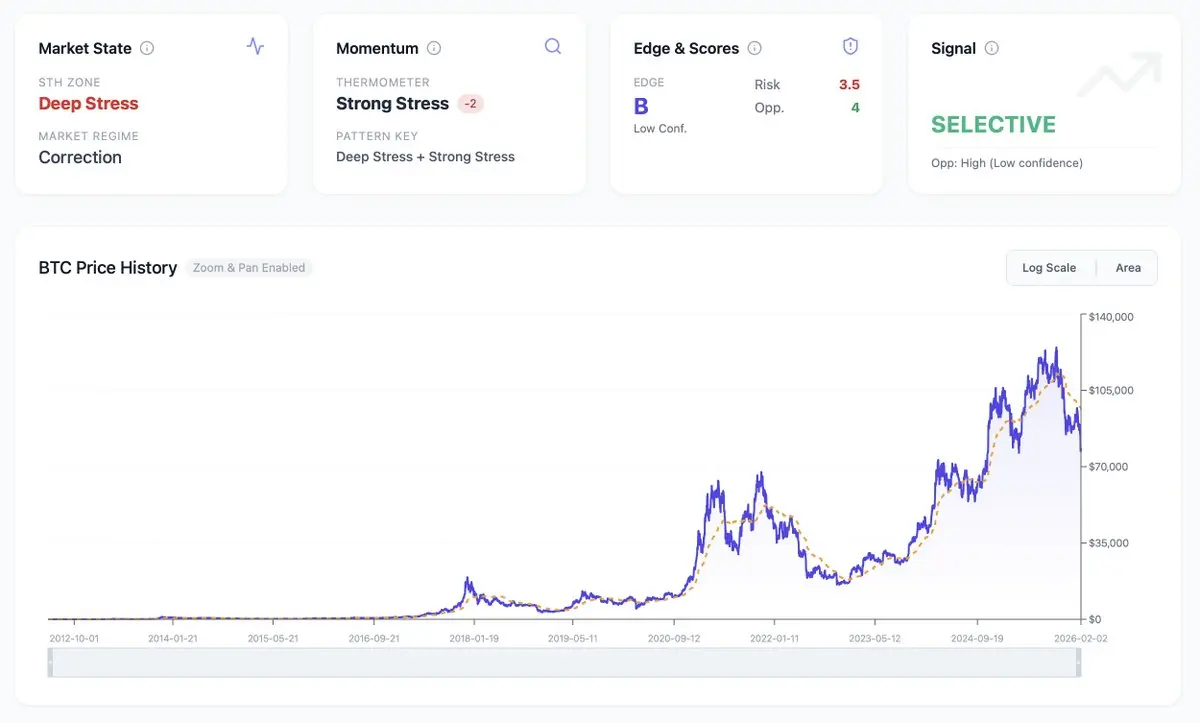
Task: Click the magnifier icon in Momentum card
Action: pyautogui.click(x=553, y=46)
